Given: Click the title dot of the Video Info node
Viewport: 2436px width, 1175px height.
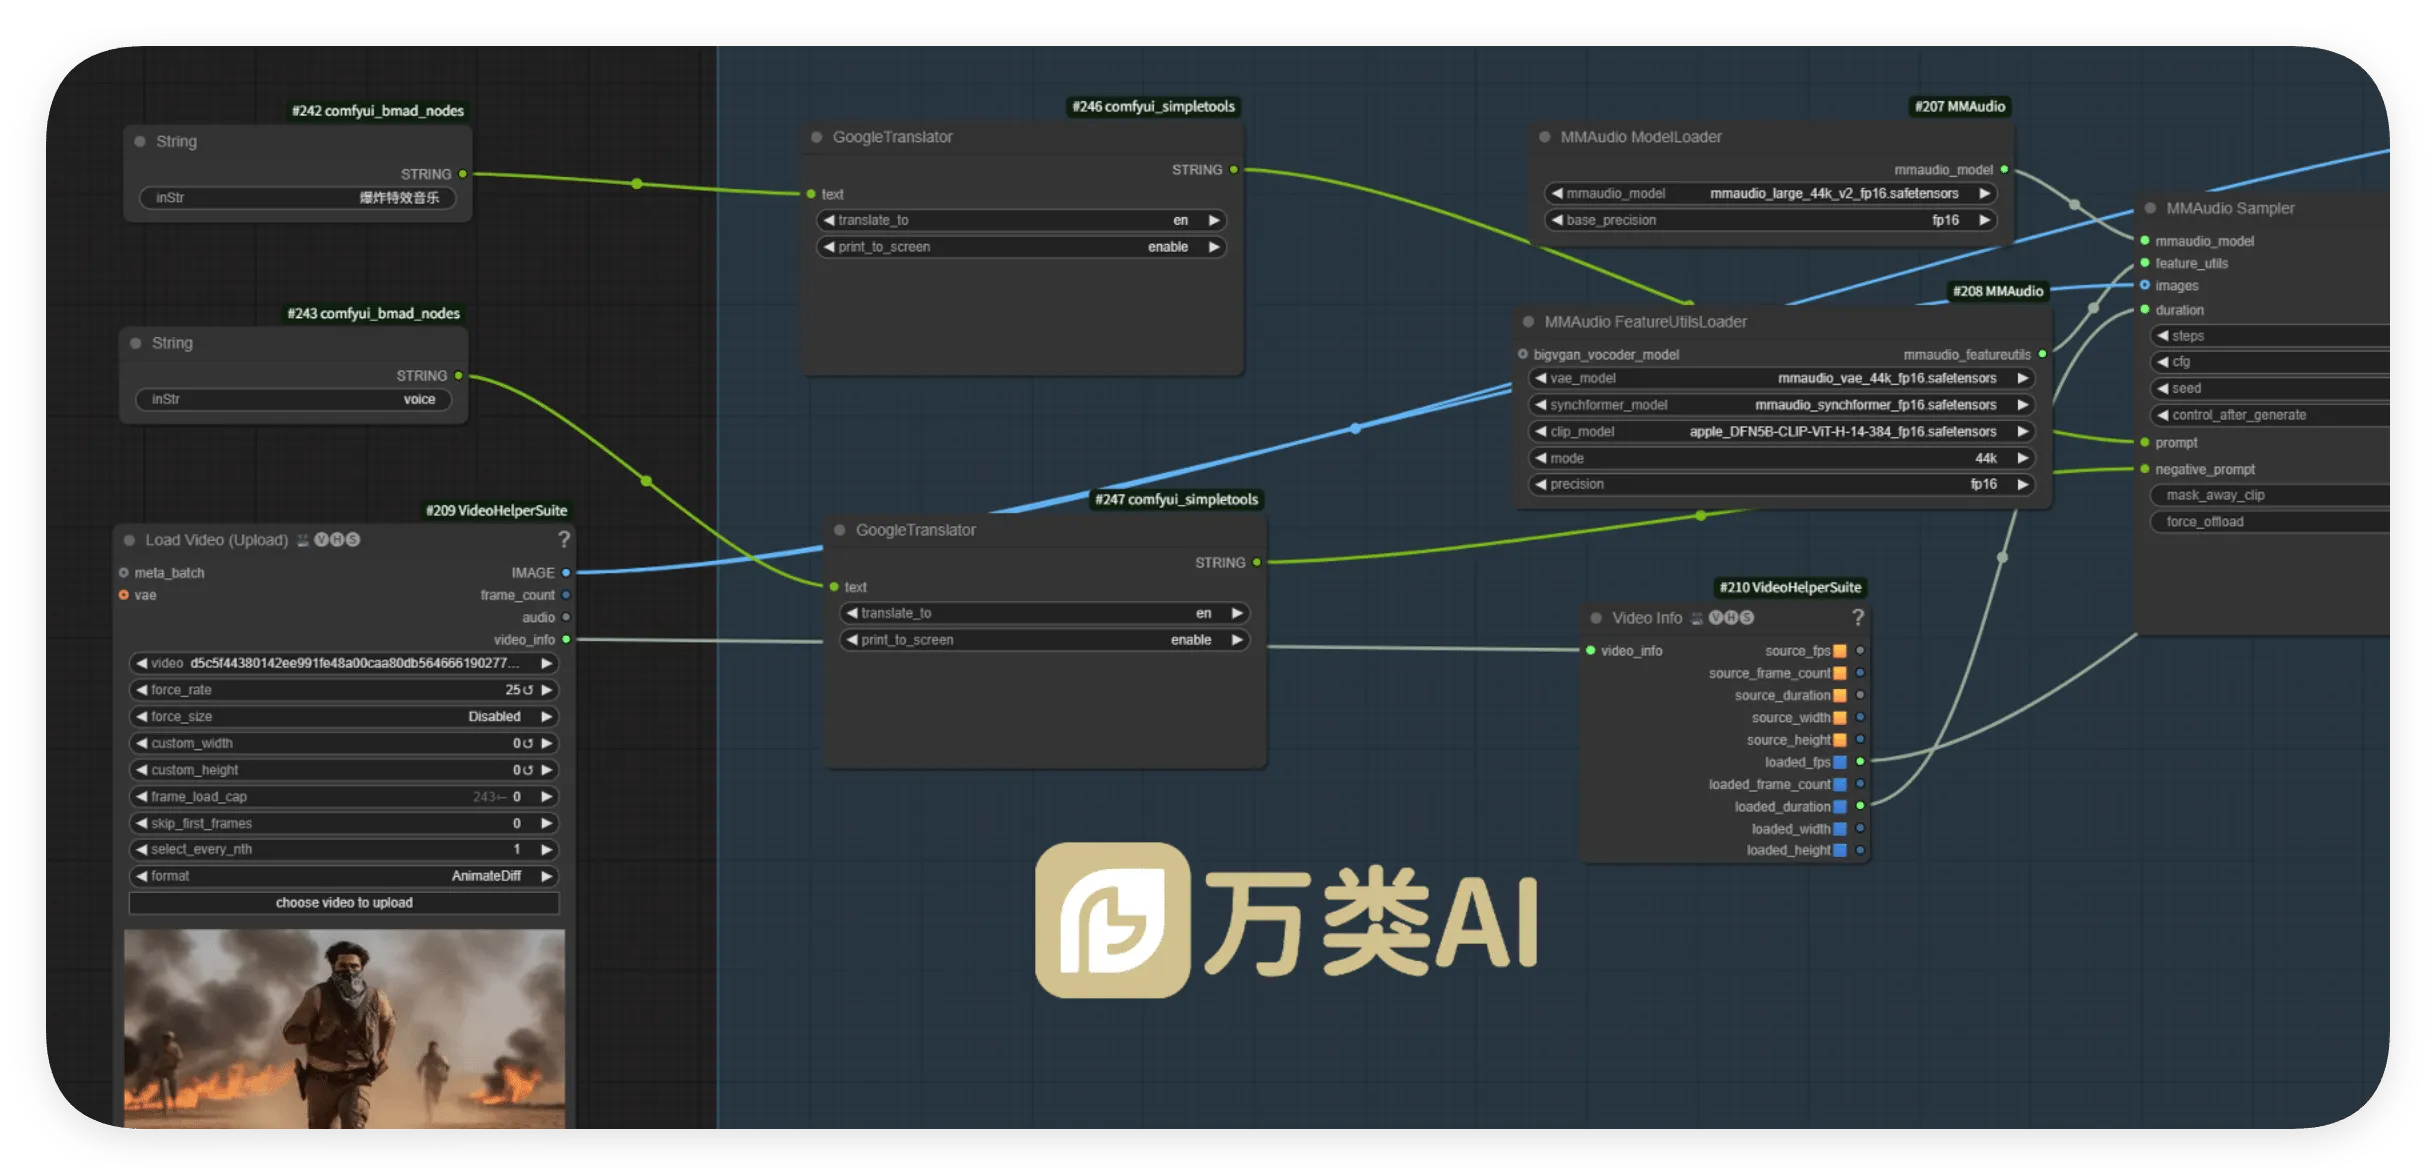Looking at the screenshot, I should pyautogui.click(x=1596, y=618).
